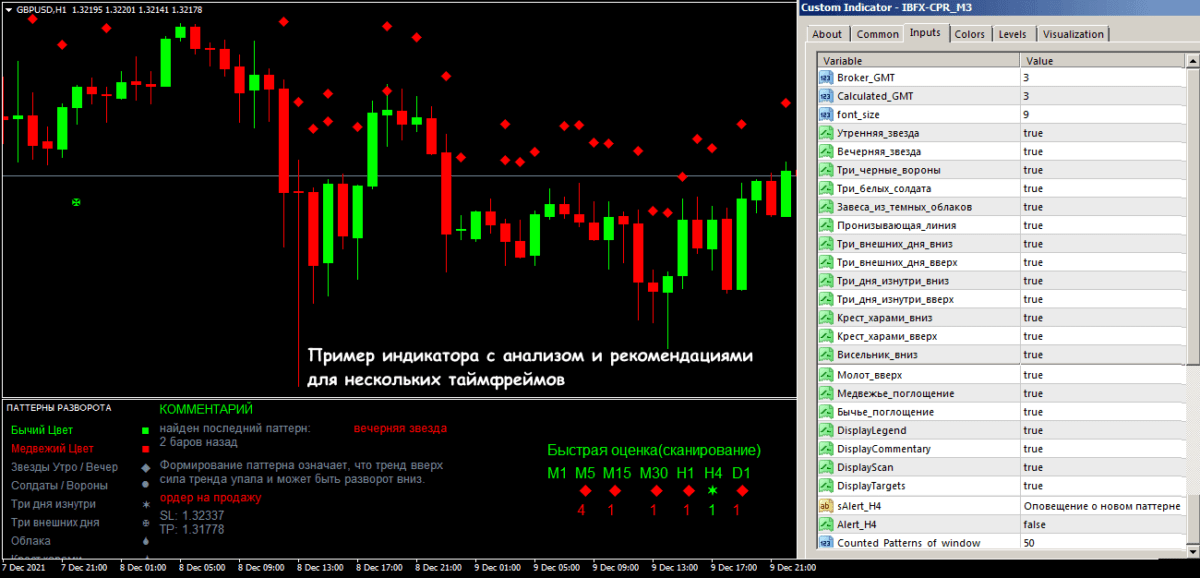Click the green Бычий Цвет color square
The image size is (1200, 578).
[146, 430]
